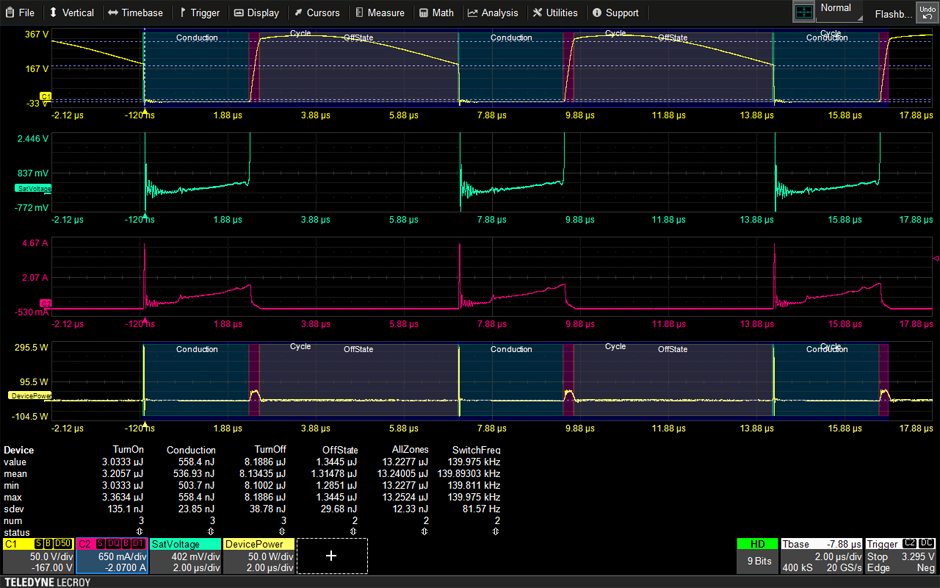Viewport: 940px width, 588px height.
Task: Click the HD 9 Bits resolution button
Action: pos(757,554)
